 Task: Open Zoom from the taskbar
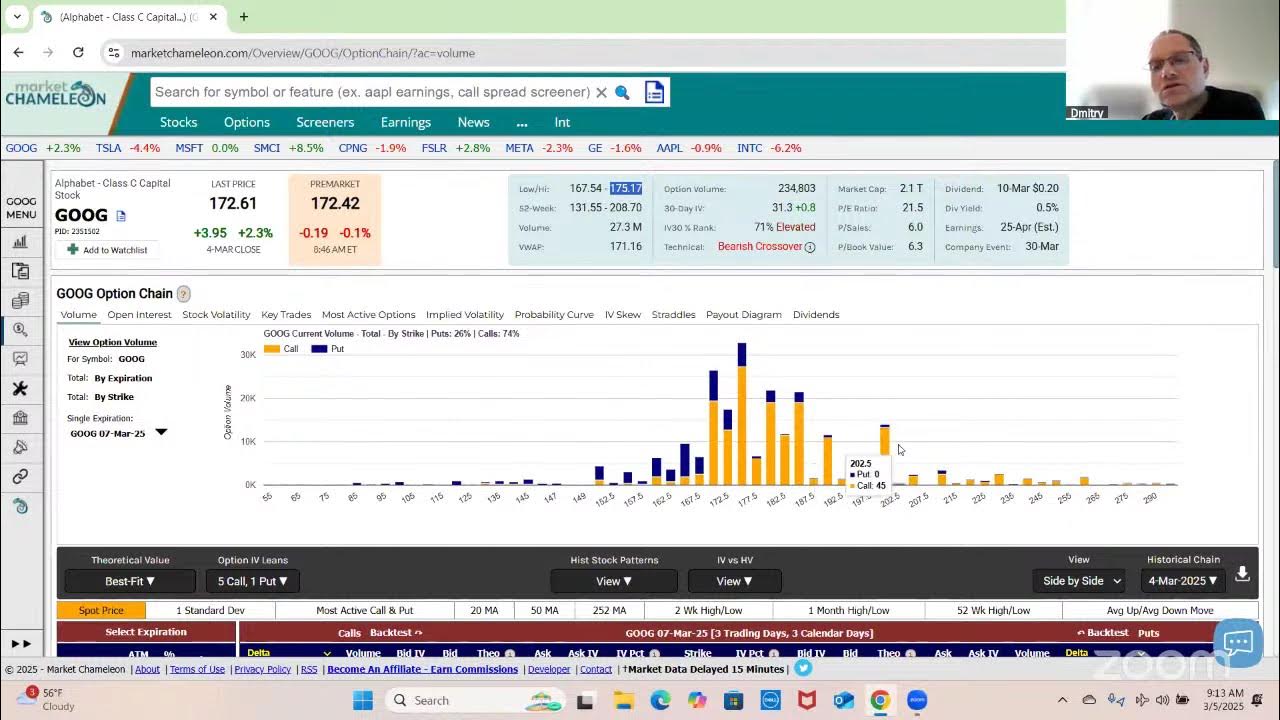coord(917,700)
